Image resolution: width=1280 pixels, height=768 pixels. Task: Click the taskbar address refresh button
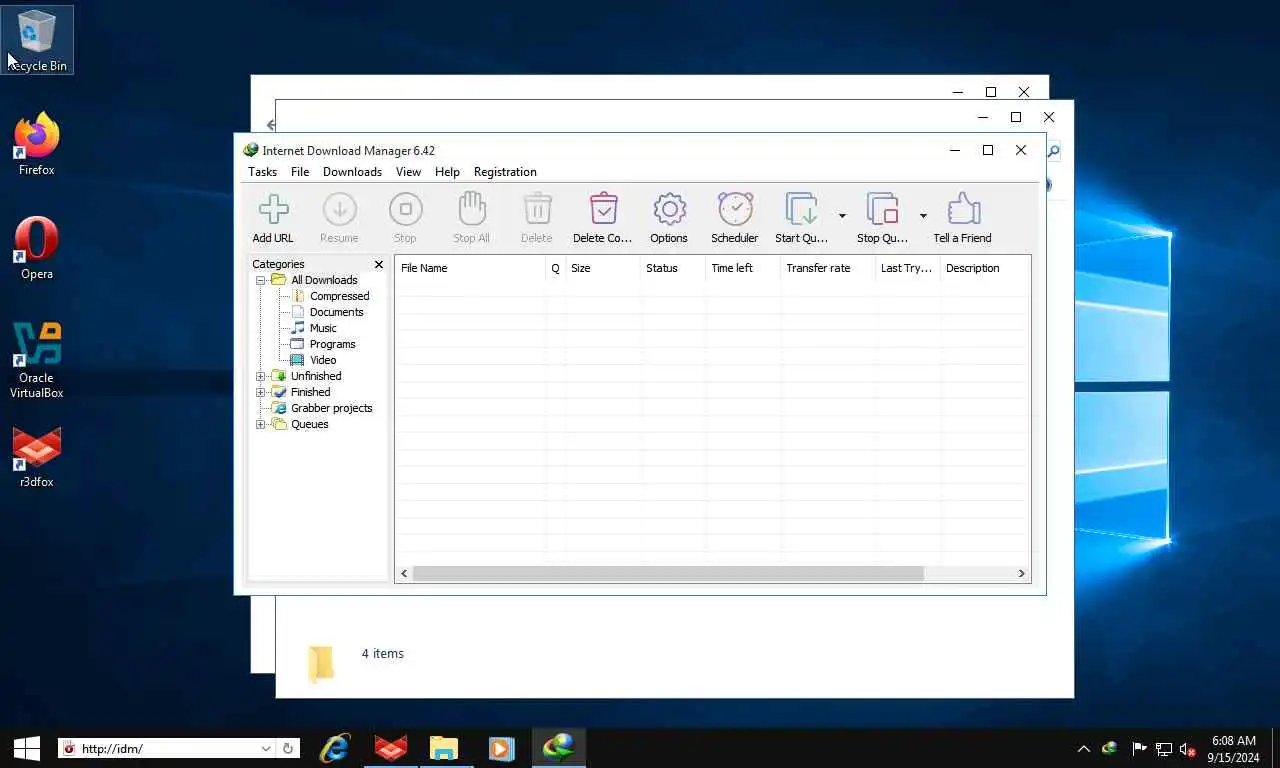(x=288, y=748)
